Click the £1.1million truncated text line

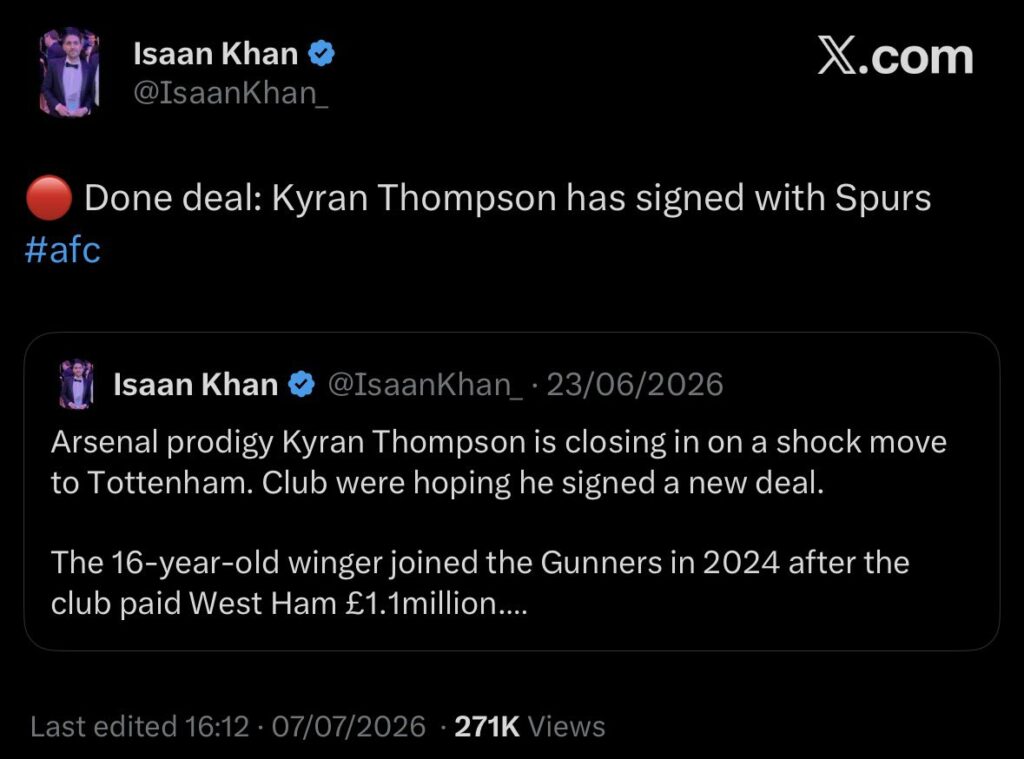click(x=289, y=603)
